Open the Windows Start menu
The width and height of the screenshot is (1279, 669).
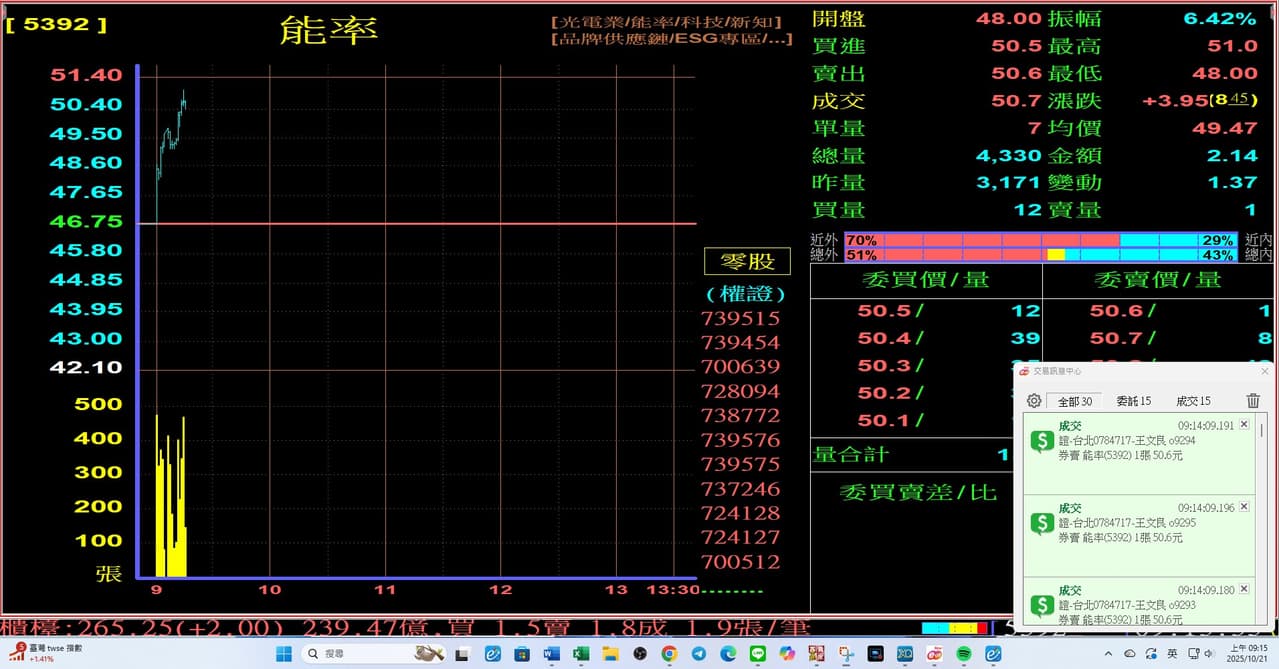pyautogui.click(x=283, y=654)
